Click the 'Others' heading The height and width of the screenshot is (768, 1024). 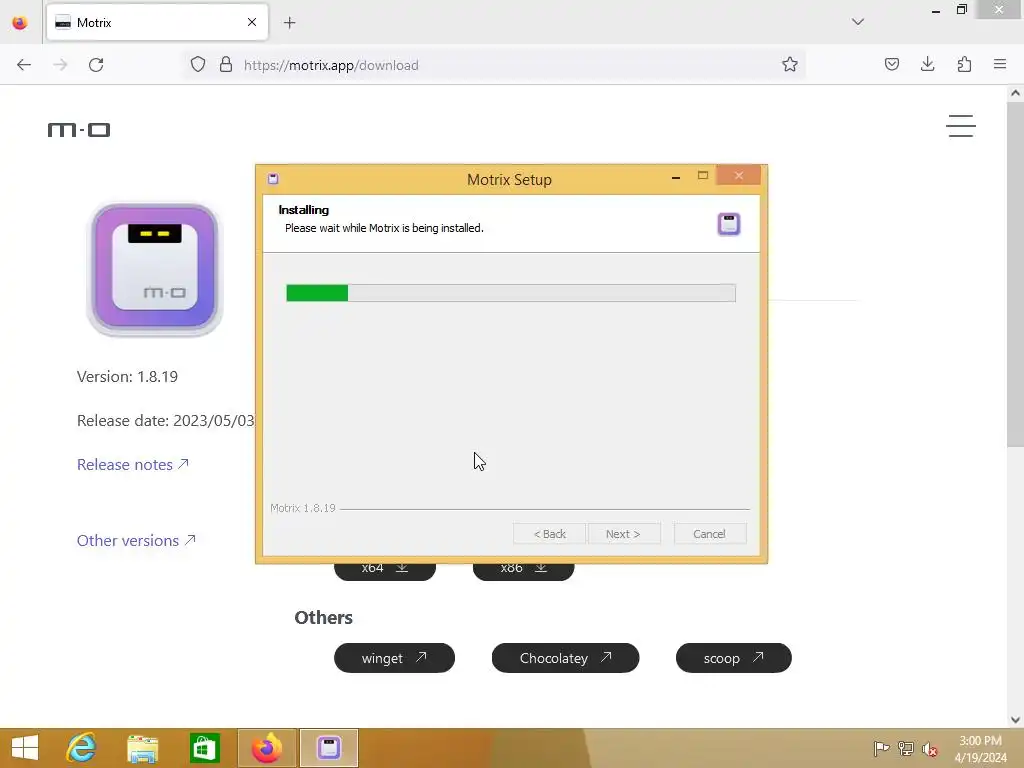(x=323, y=617)
